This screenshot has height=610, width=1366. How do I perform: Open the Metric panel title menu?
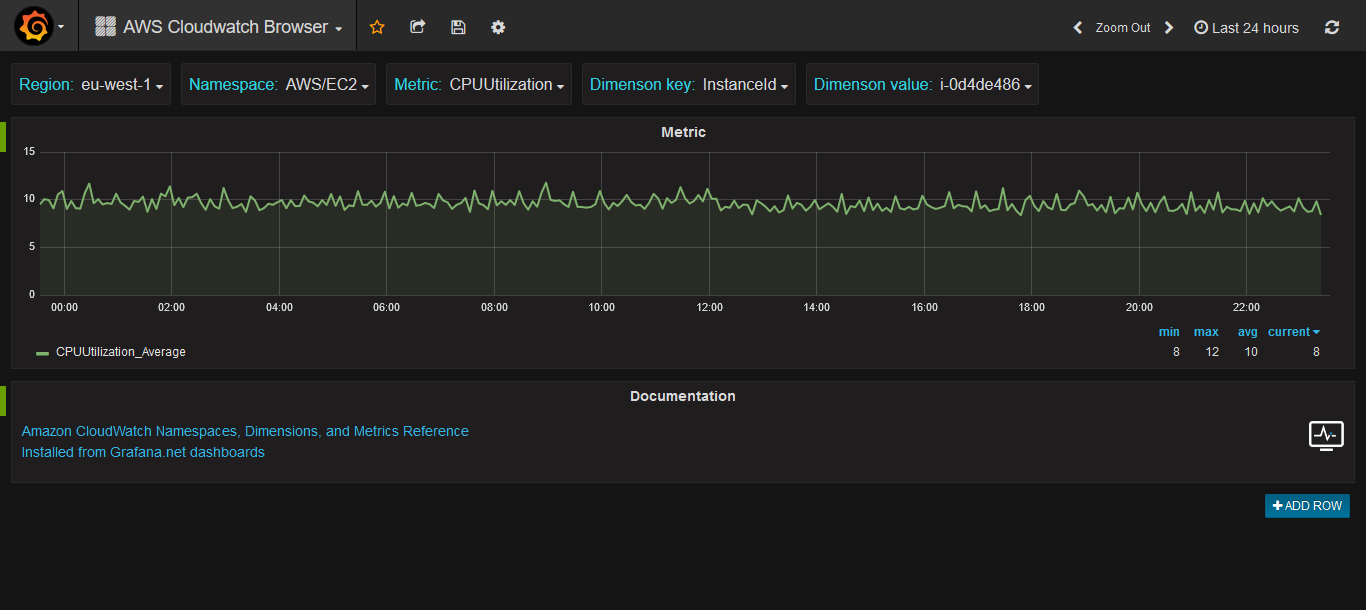click(683, 132)
